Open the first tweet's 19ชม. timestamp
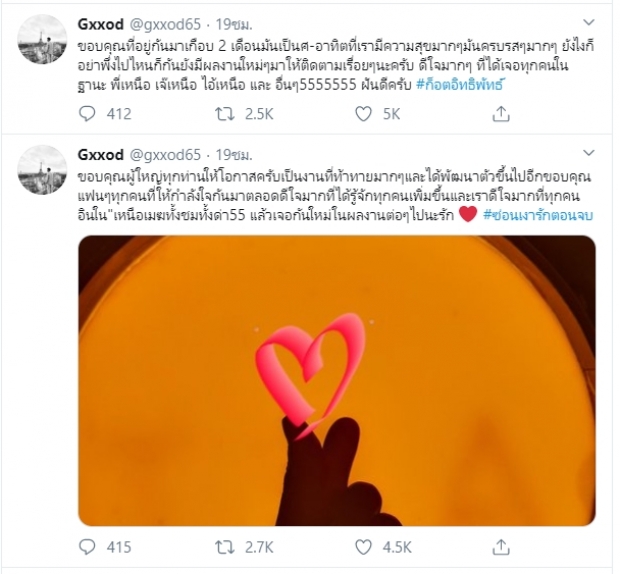The width and height of the screenshot is (620, 574). coord(234,25)
